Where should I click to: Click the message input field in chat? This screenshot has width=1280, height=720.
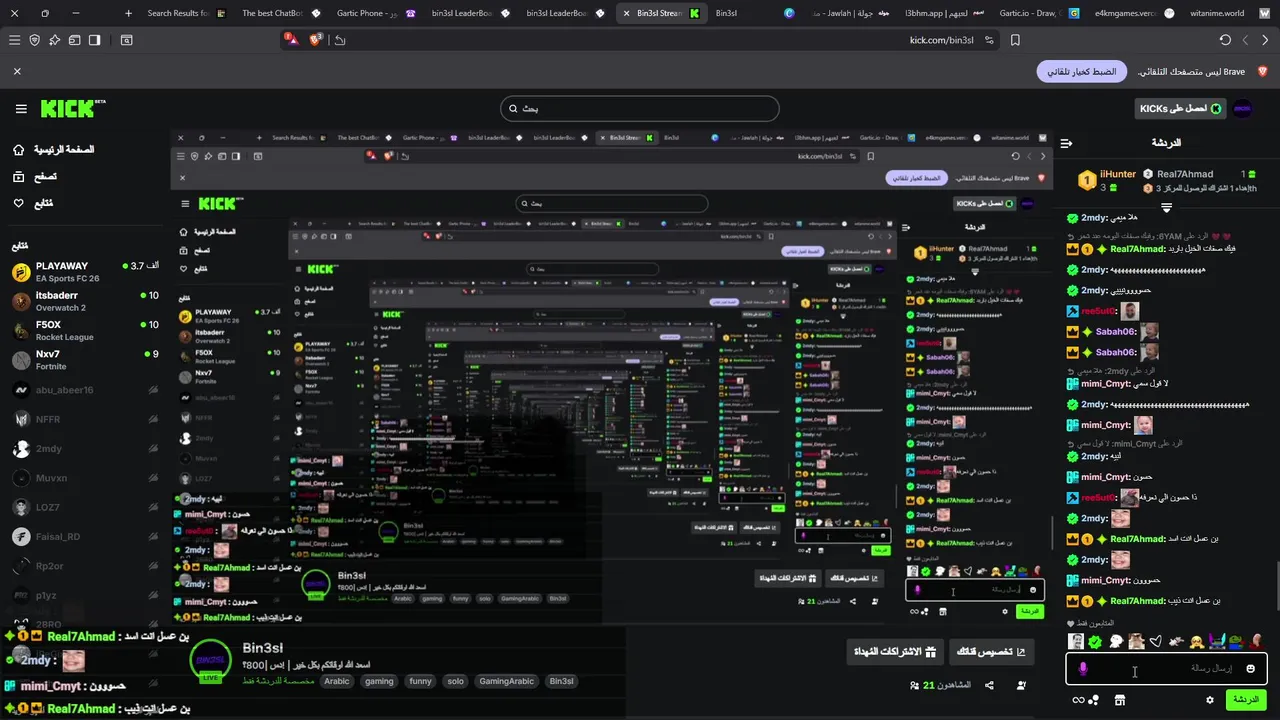(1166, 668)
